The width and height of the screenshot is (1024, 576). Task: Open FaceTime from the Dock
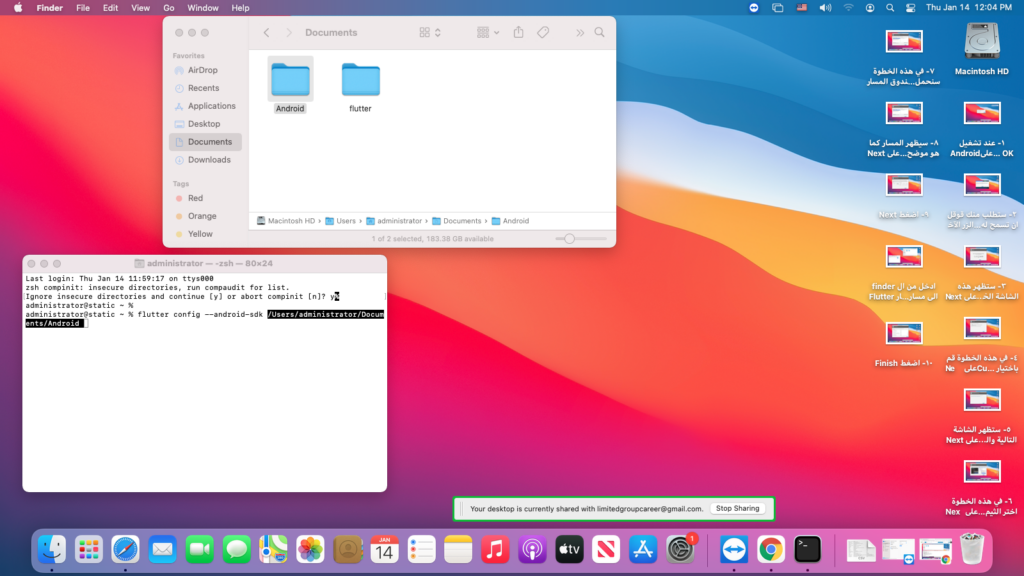[x=199, y=549]
